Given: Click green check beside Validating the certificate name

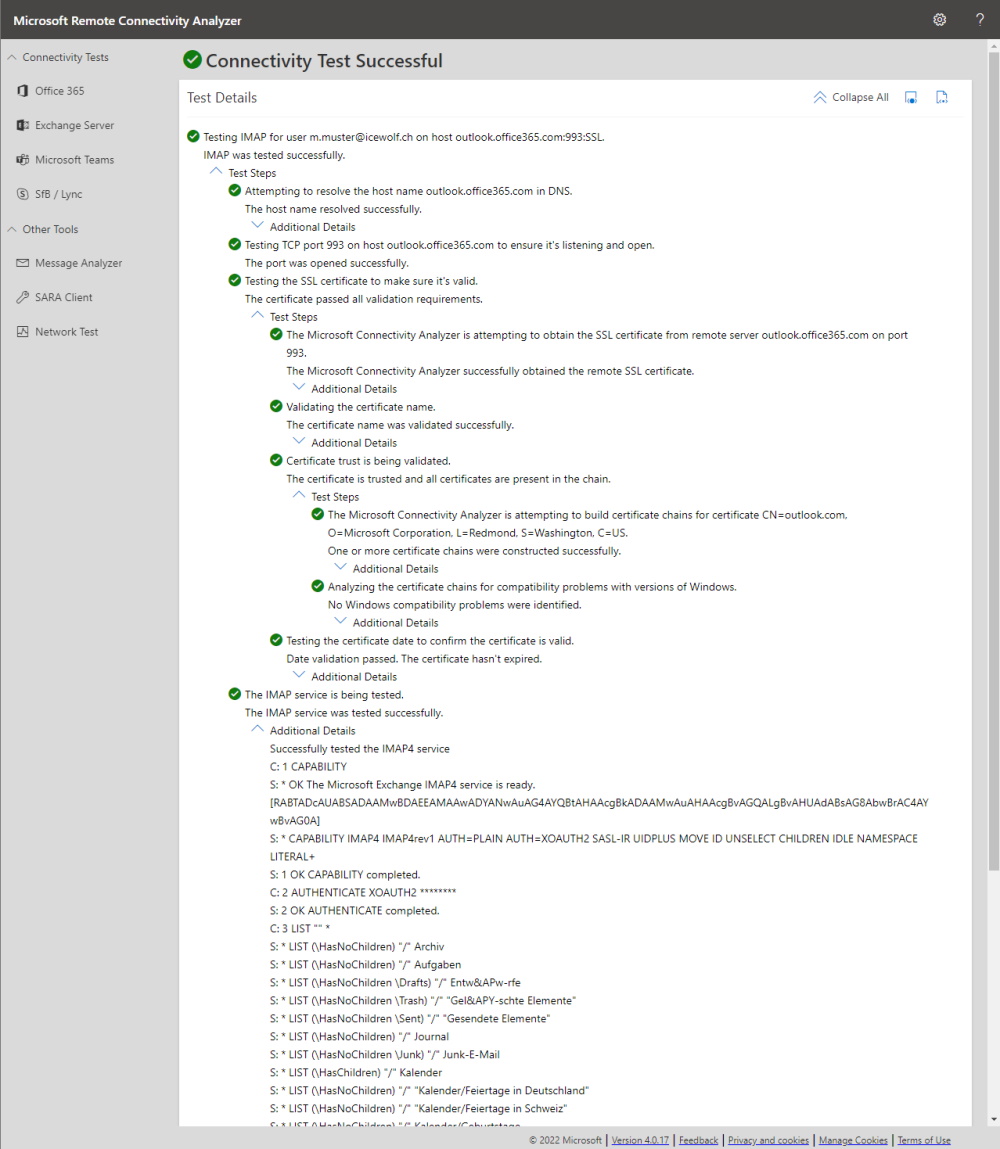Looking at the screenshot, I should click(x=276, y=407).
